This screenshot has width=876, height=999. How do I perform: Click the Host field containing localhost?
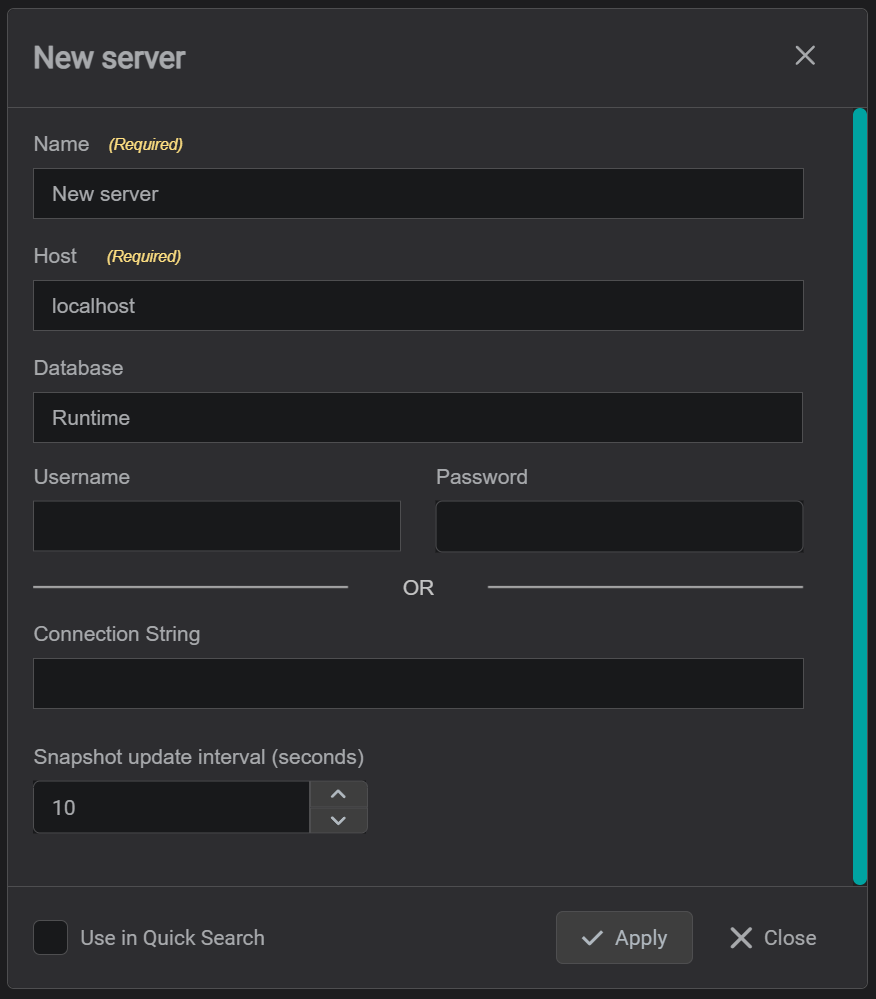(x=418, y=305)
